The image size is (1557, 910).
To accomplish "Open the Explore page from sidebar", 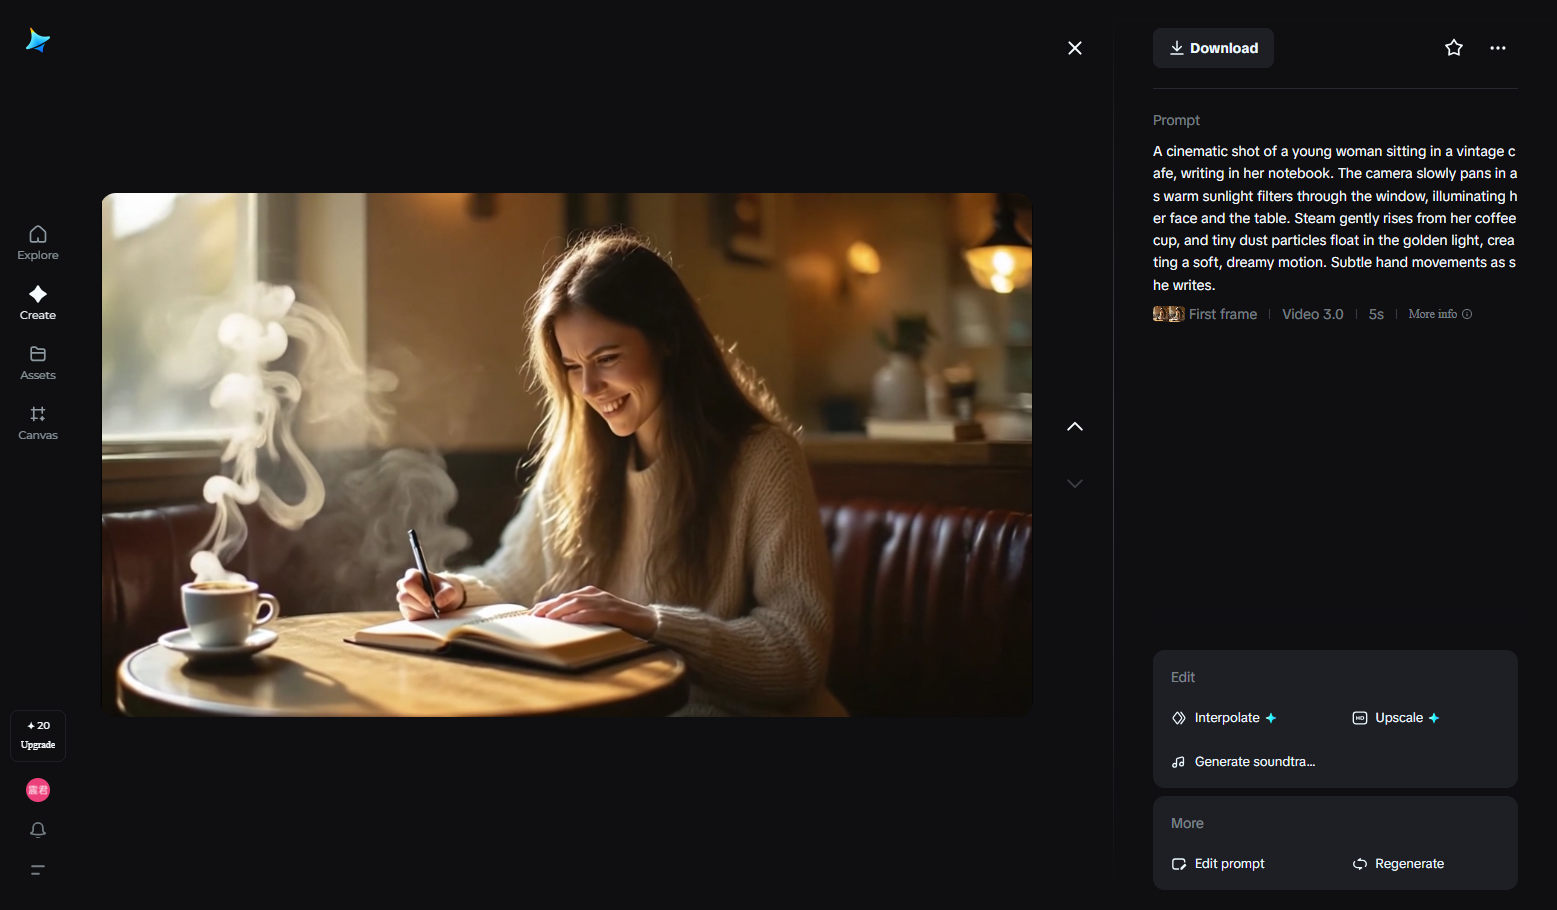I will 38,243.
